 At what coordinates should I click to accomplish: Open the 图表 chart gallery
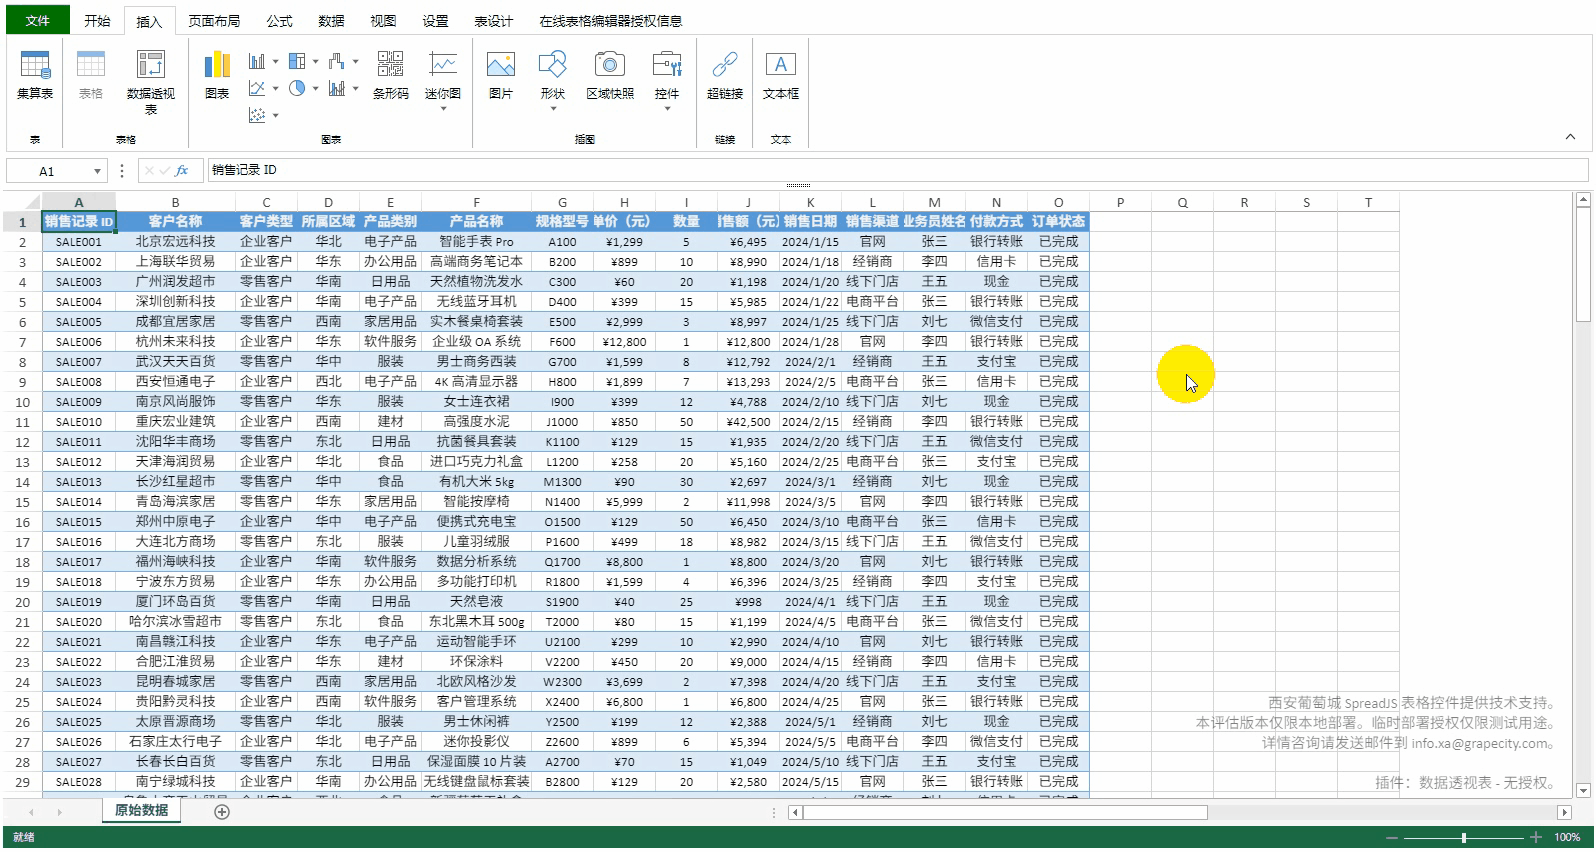pyautogui.click(x=217, y=75)
